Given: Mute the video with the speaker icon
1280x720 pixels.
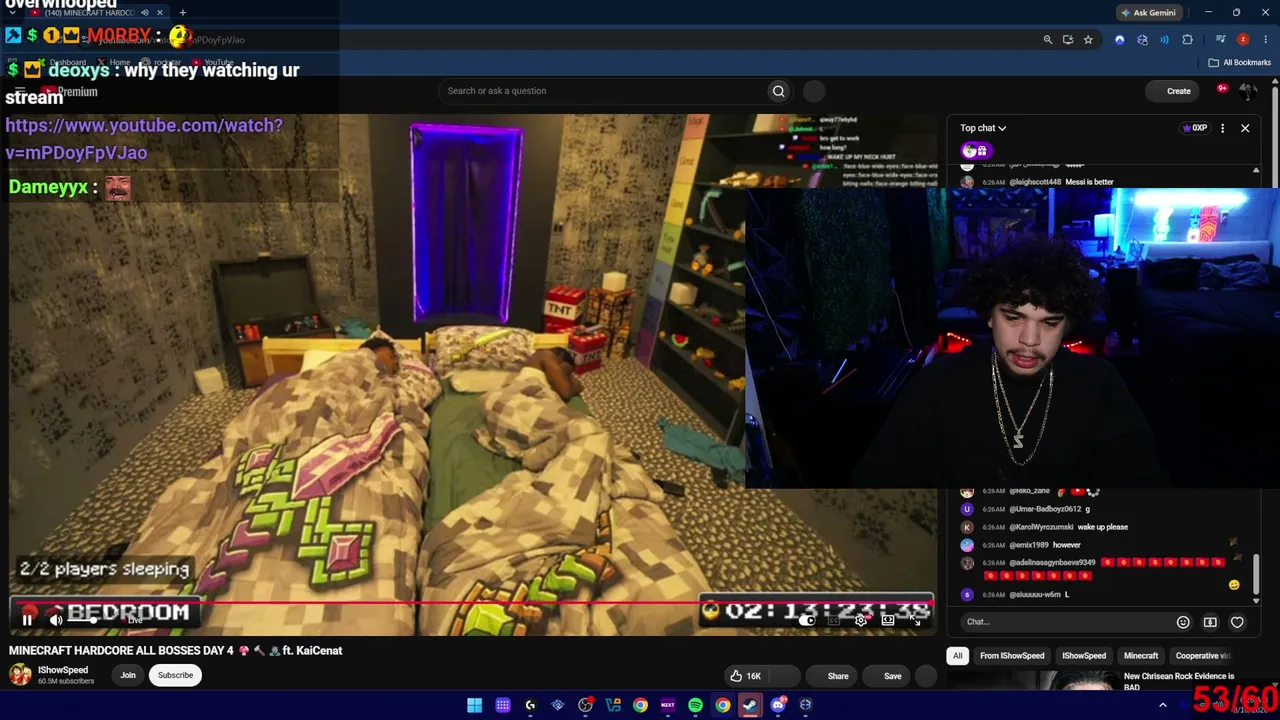Looking at the screenshot, I should tap(56, 620).
